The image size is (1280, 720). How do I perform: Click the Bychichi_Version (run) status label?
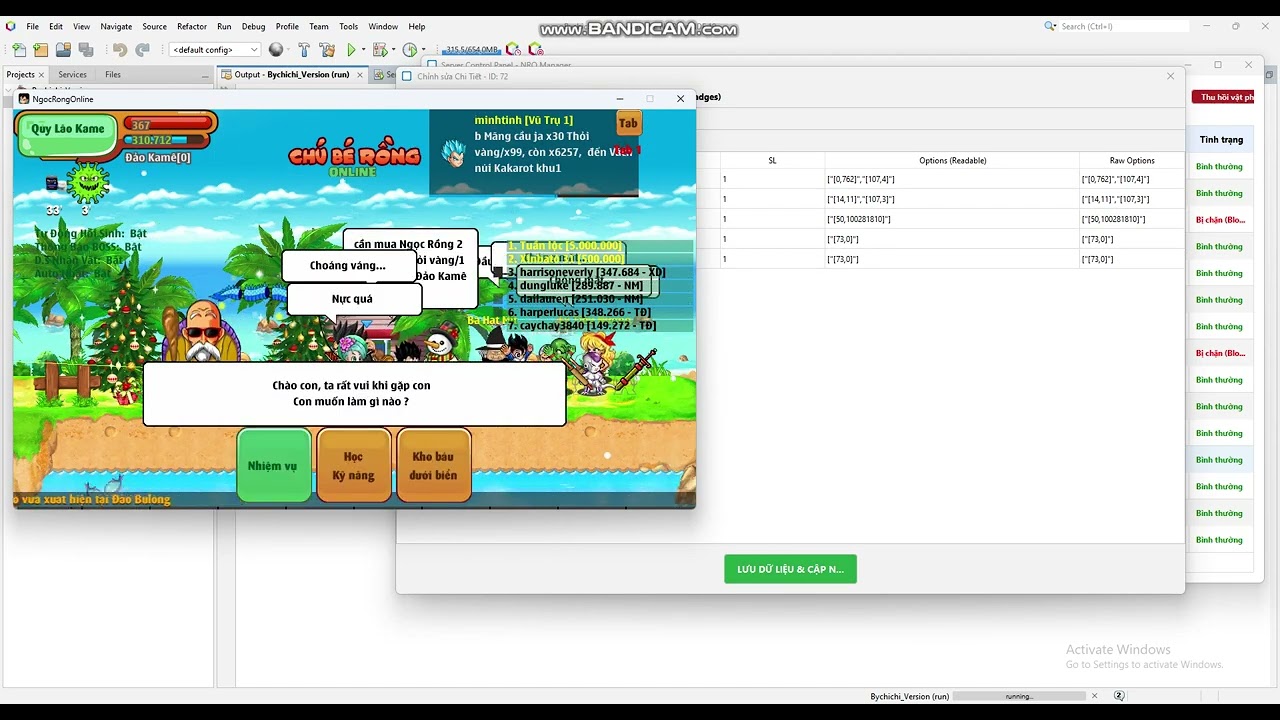tap(910, 696)
